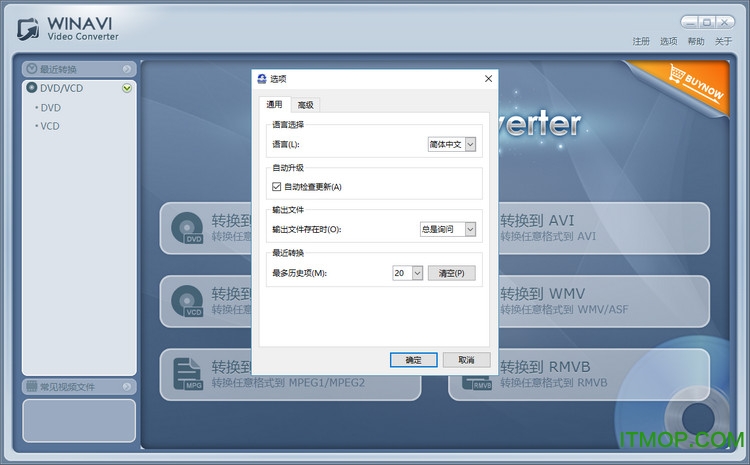
Task: Click the MPG file icon on convert tile
Action: [x=187, y=374]
